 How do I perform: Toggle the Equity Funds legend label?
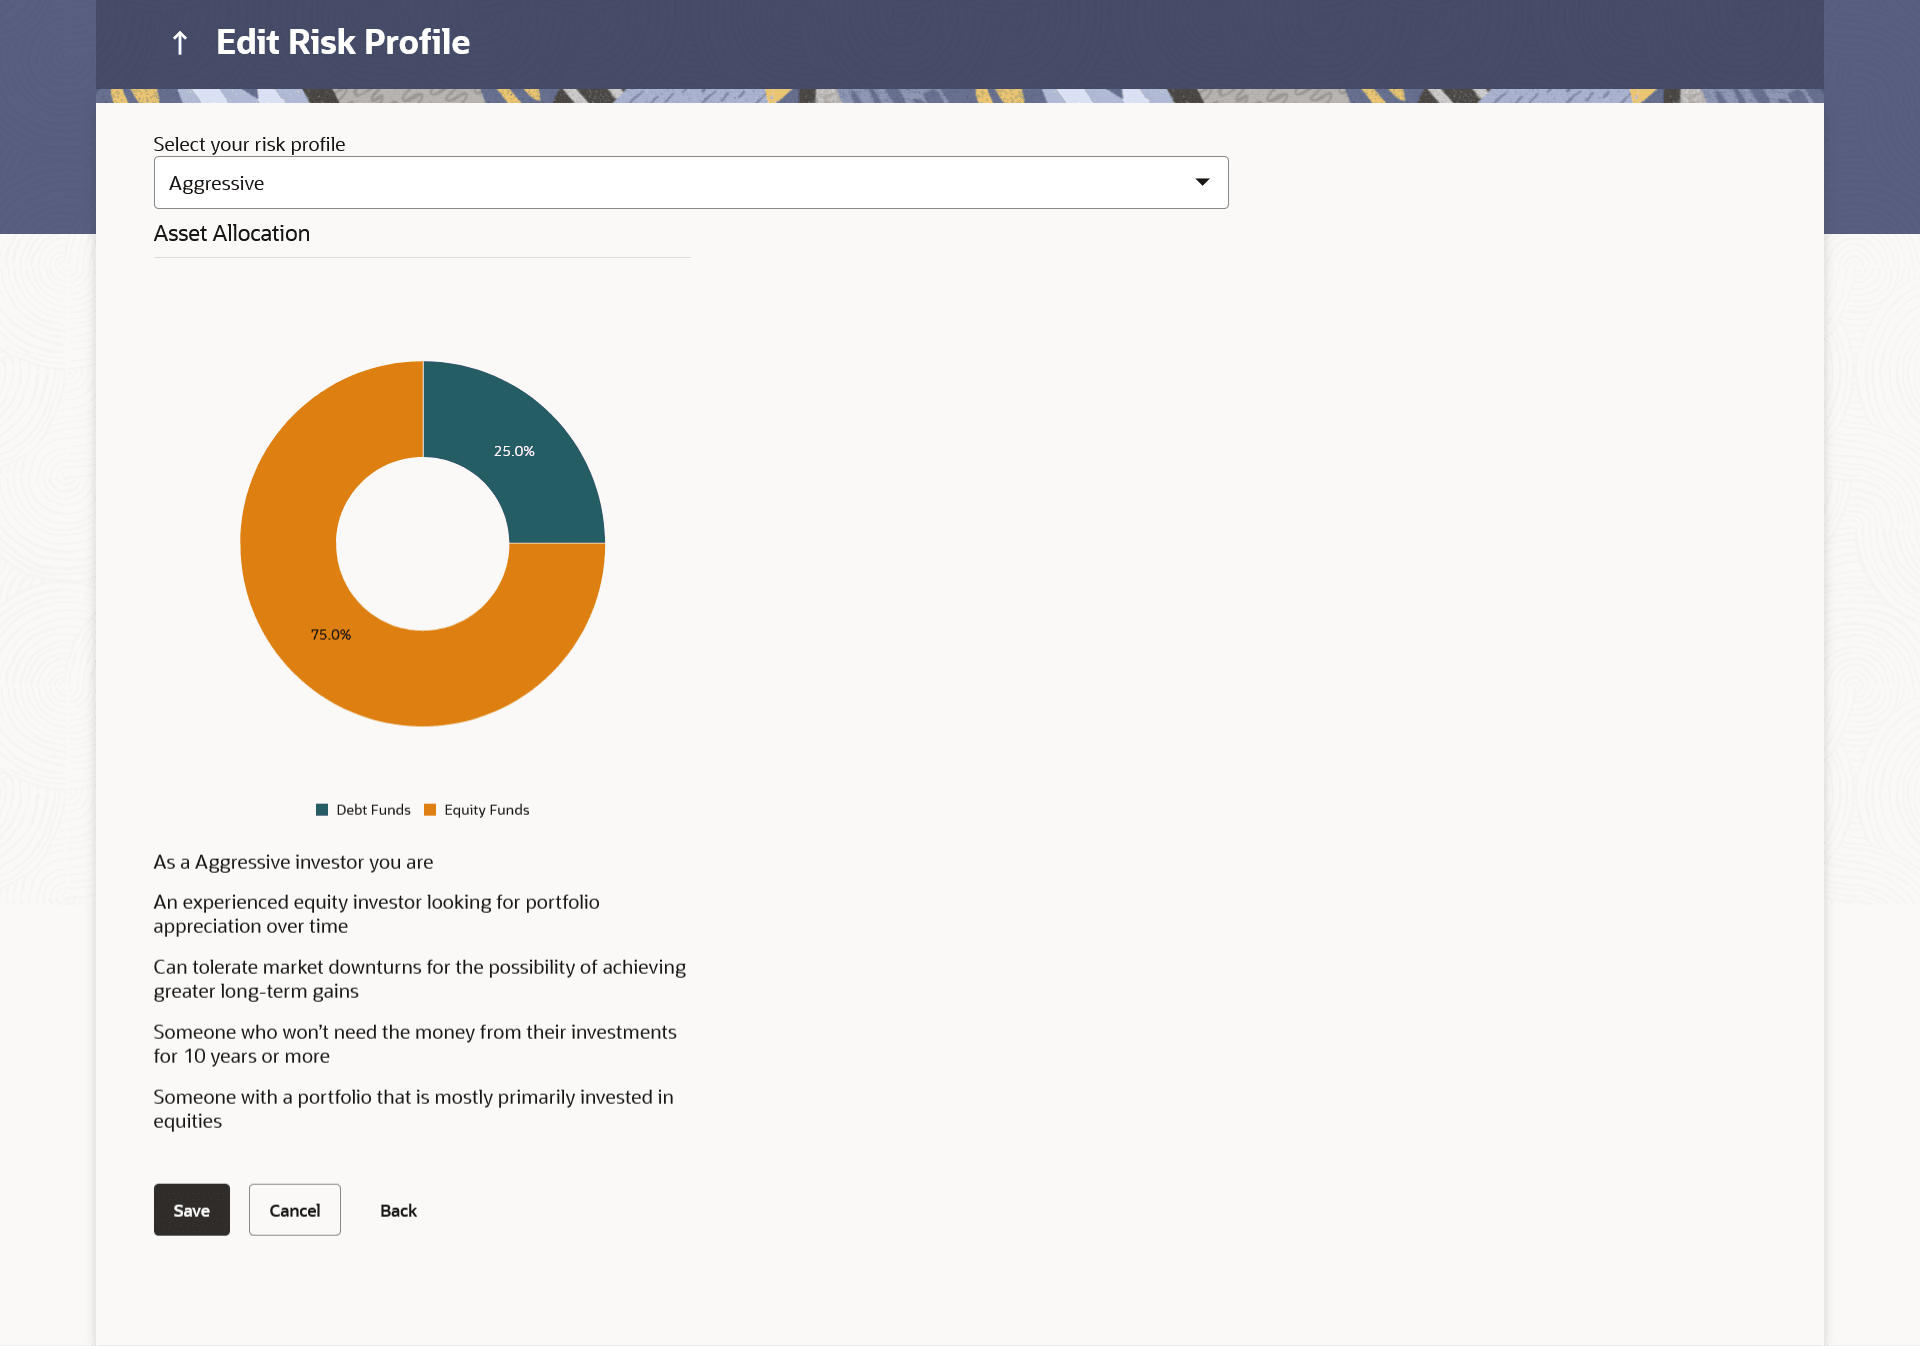pos(486,810)
